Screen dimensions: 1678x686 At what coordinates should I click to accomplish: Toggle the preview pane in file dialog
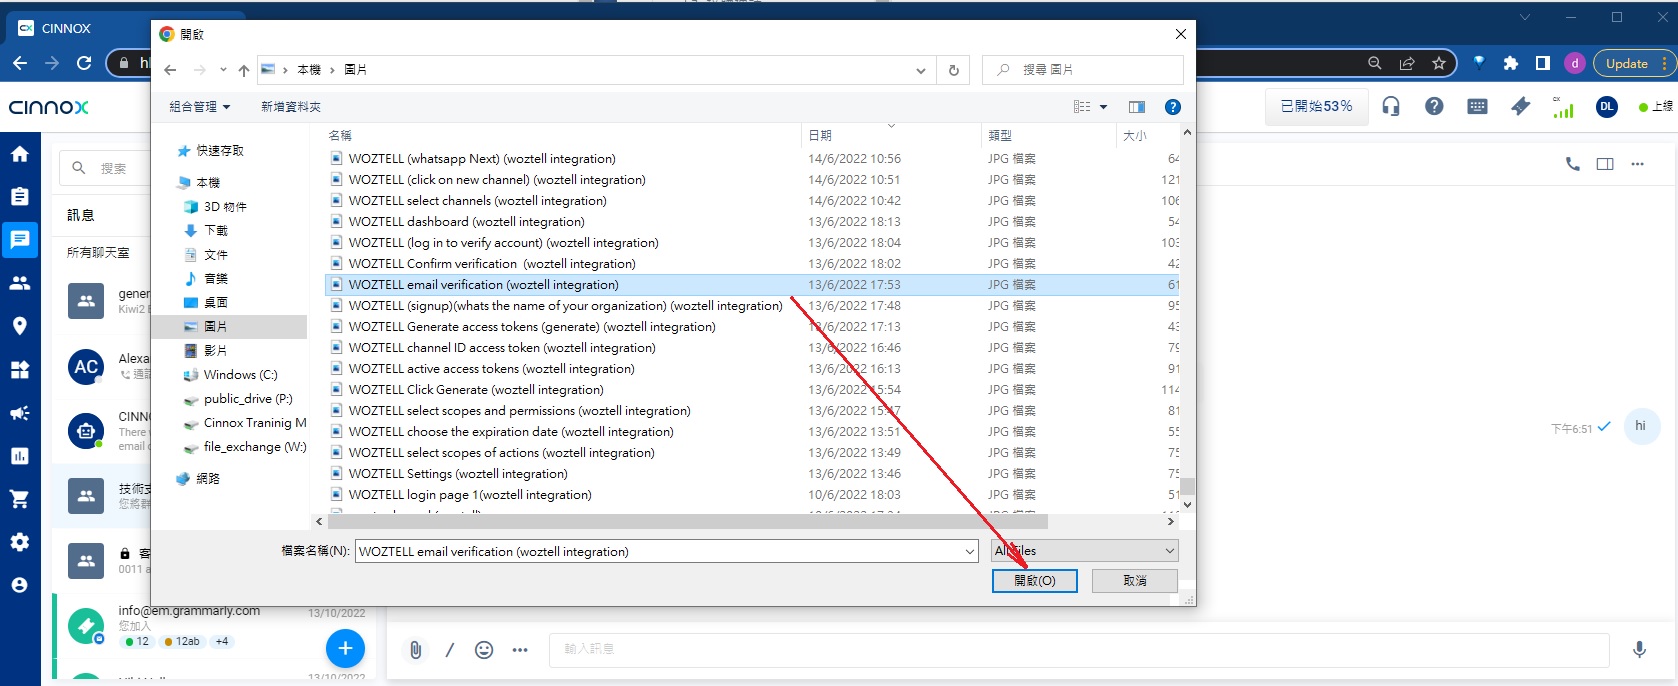pyautogui.click(x=1137, y=107)
